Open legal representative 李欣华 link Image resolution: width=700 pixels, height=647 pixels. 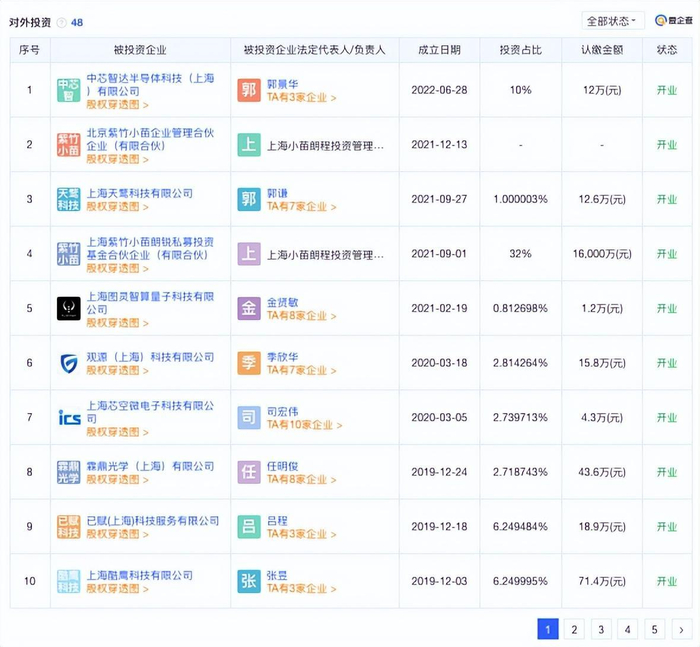click(284, 357)
